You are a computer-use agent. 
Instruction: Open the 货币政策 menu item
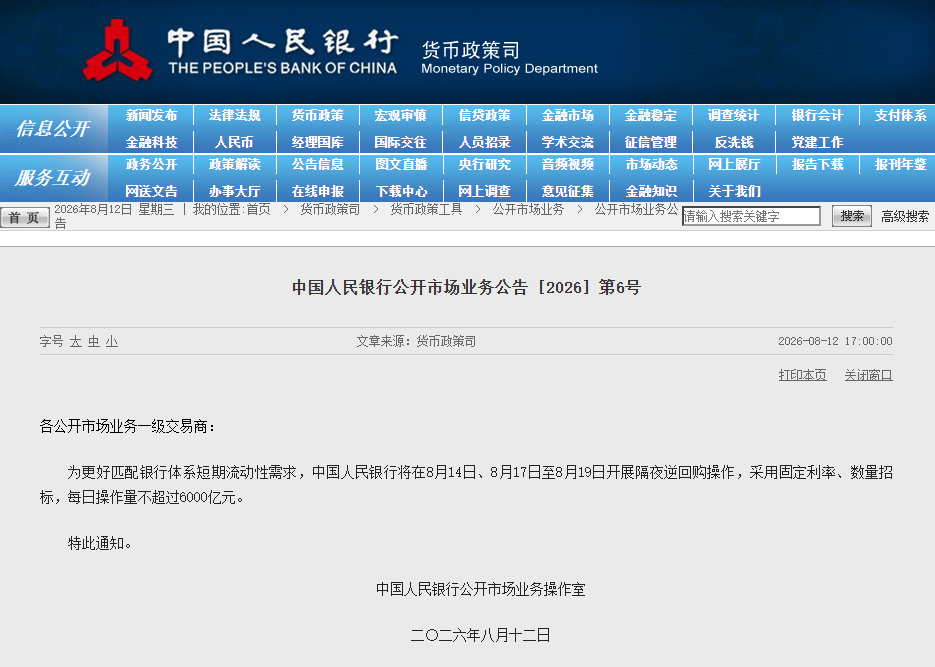click(x=318, y=115)
